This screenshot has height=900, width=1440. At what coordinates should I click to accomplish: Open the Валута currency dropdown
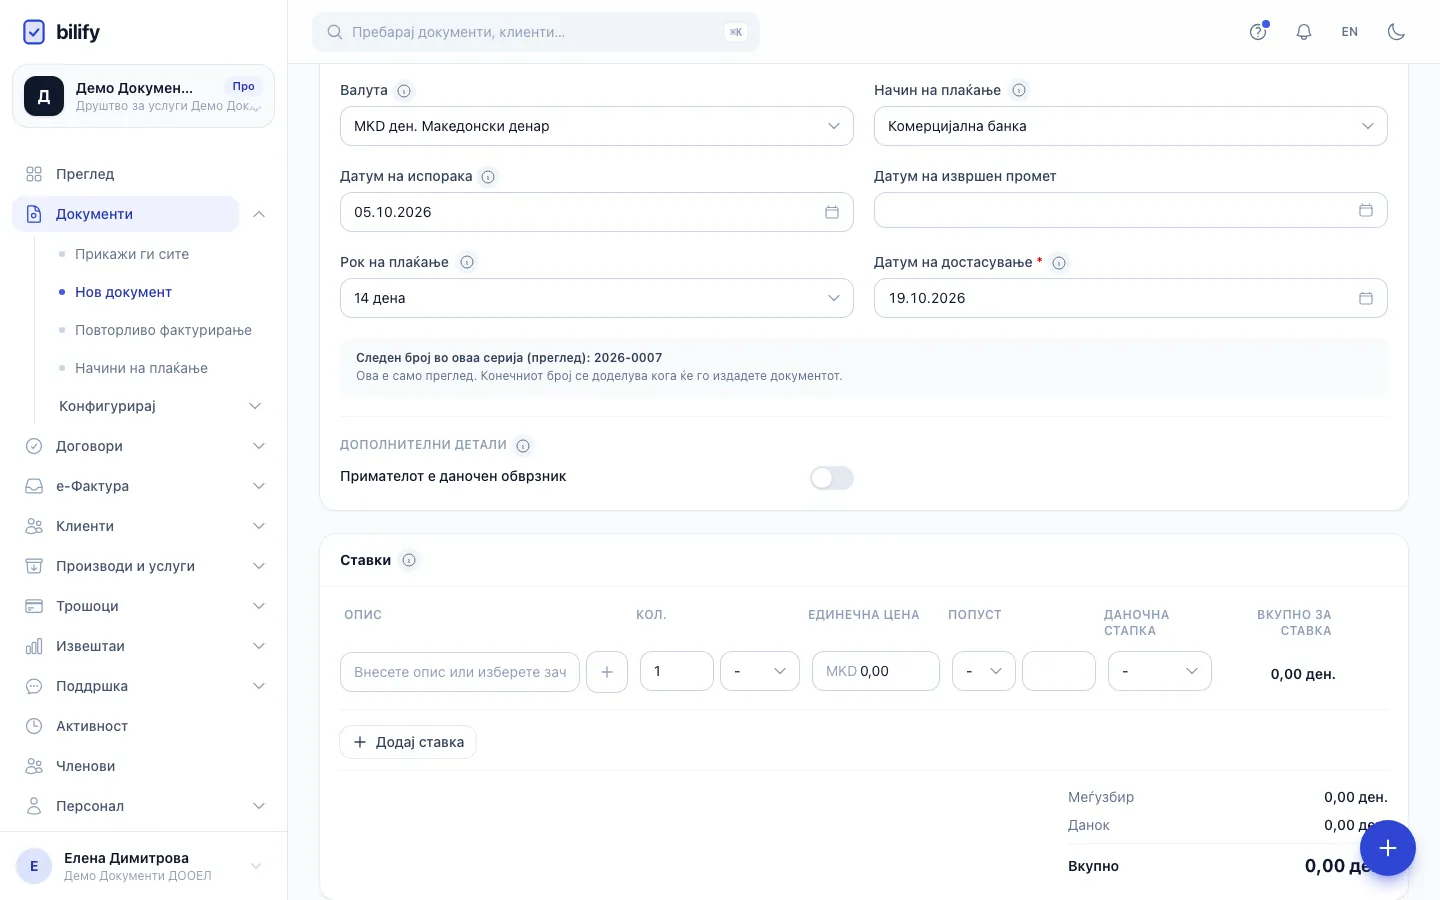[x=597, y=126]
